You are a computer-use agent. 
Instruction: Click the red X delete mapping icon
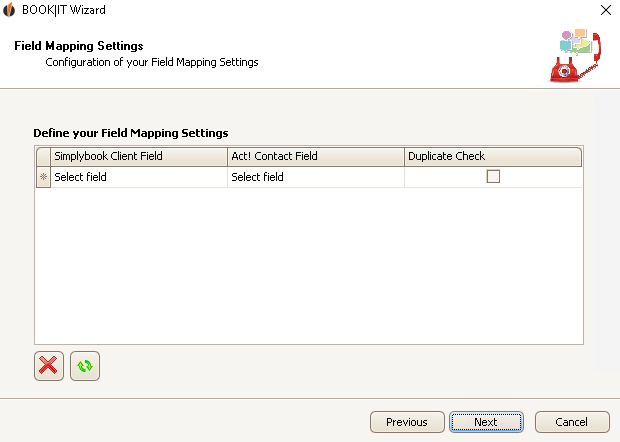49,366
